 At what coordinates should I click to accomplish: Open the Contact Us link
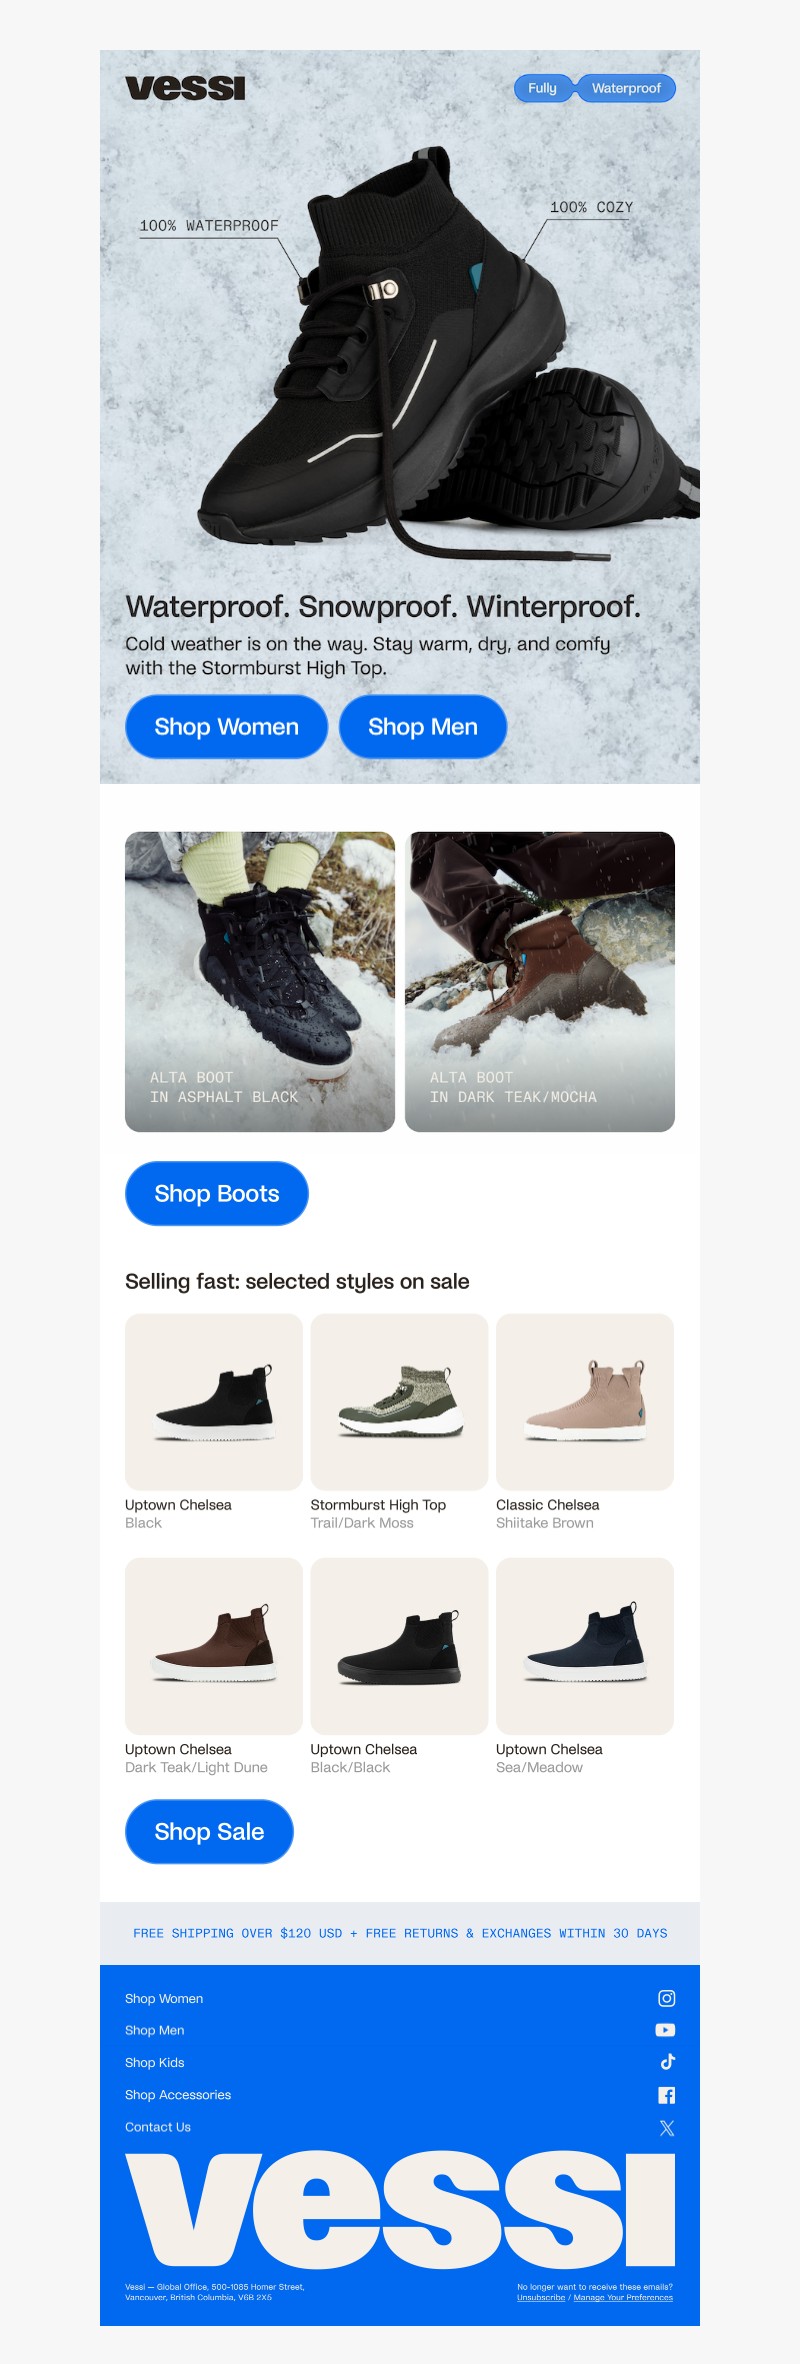pos(157,2127)
